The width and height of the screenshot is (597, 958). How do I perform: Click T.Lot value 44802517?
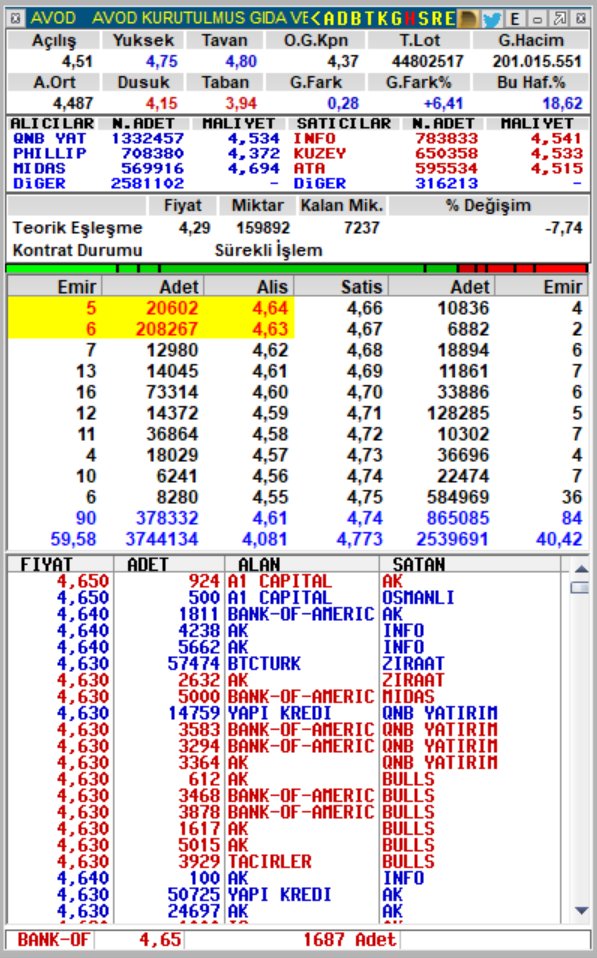tap(428, 62)
